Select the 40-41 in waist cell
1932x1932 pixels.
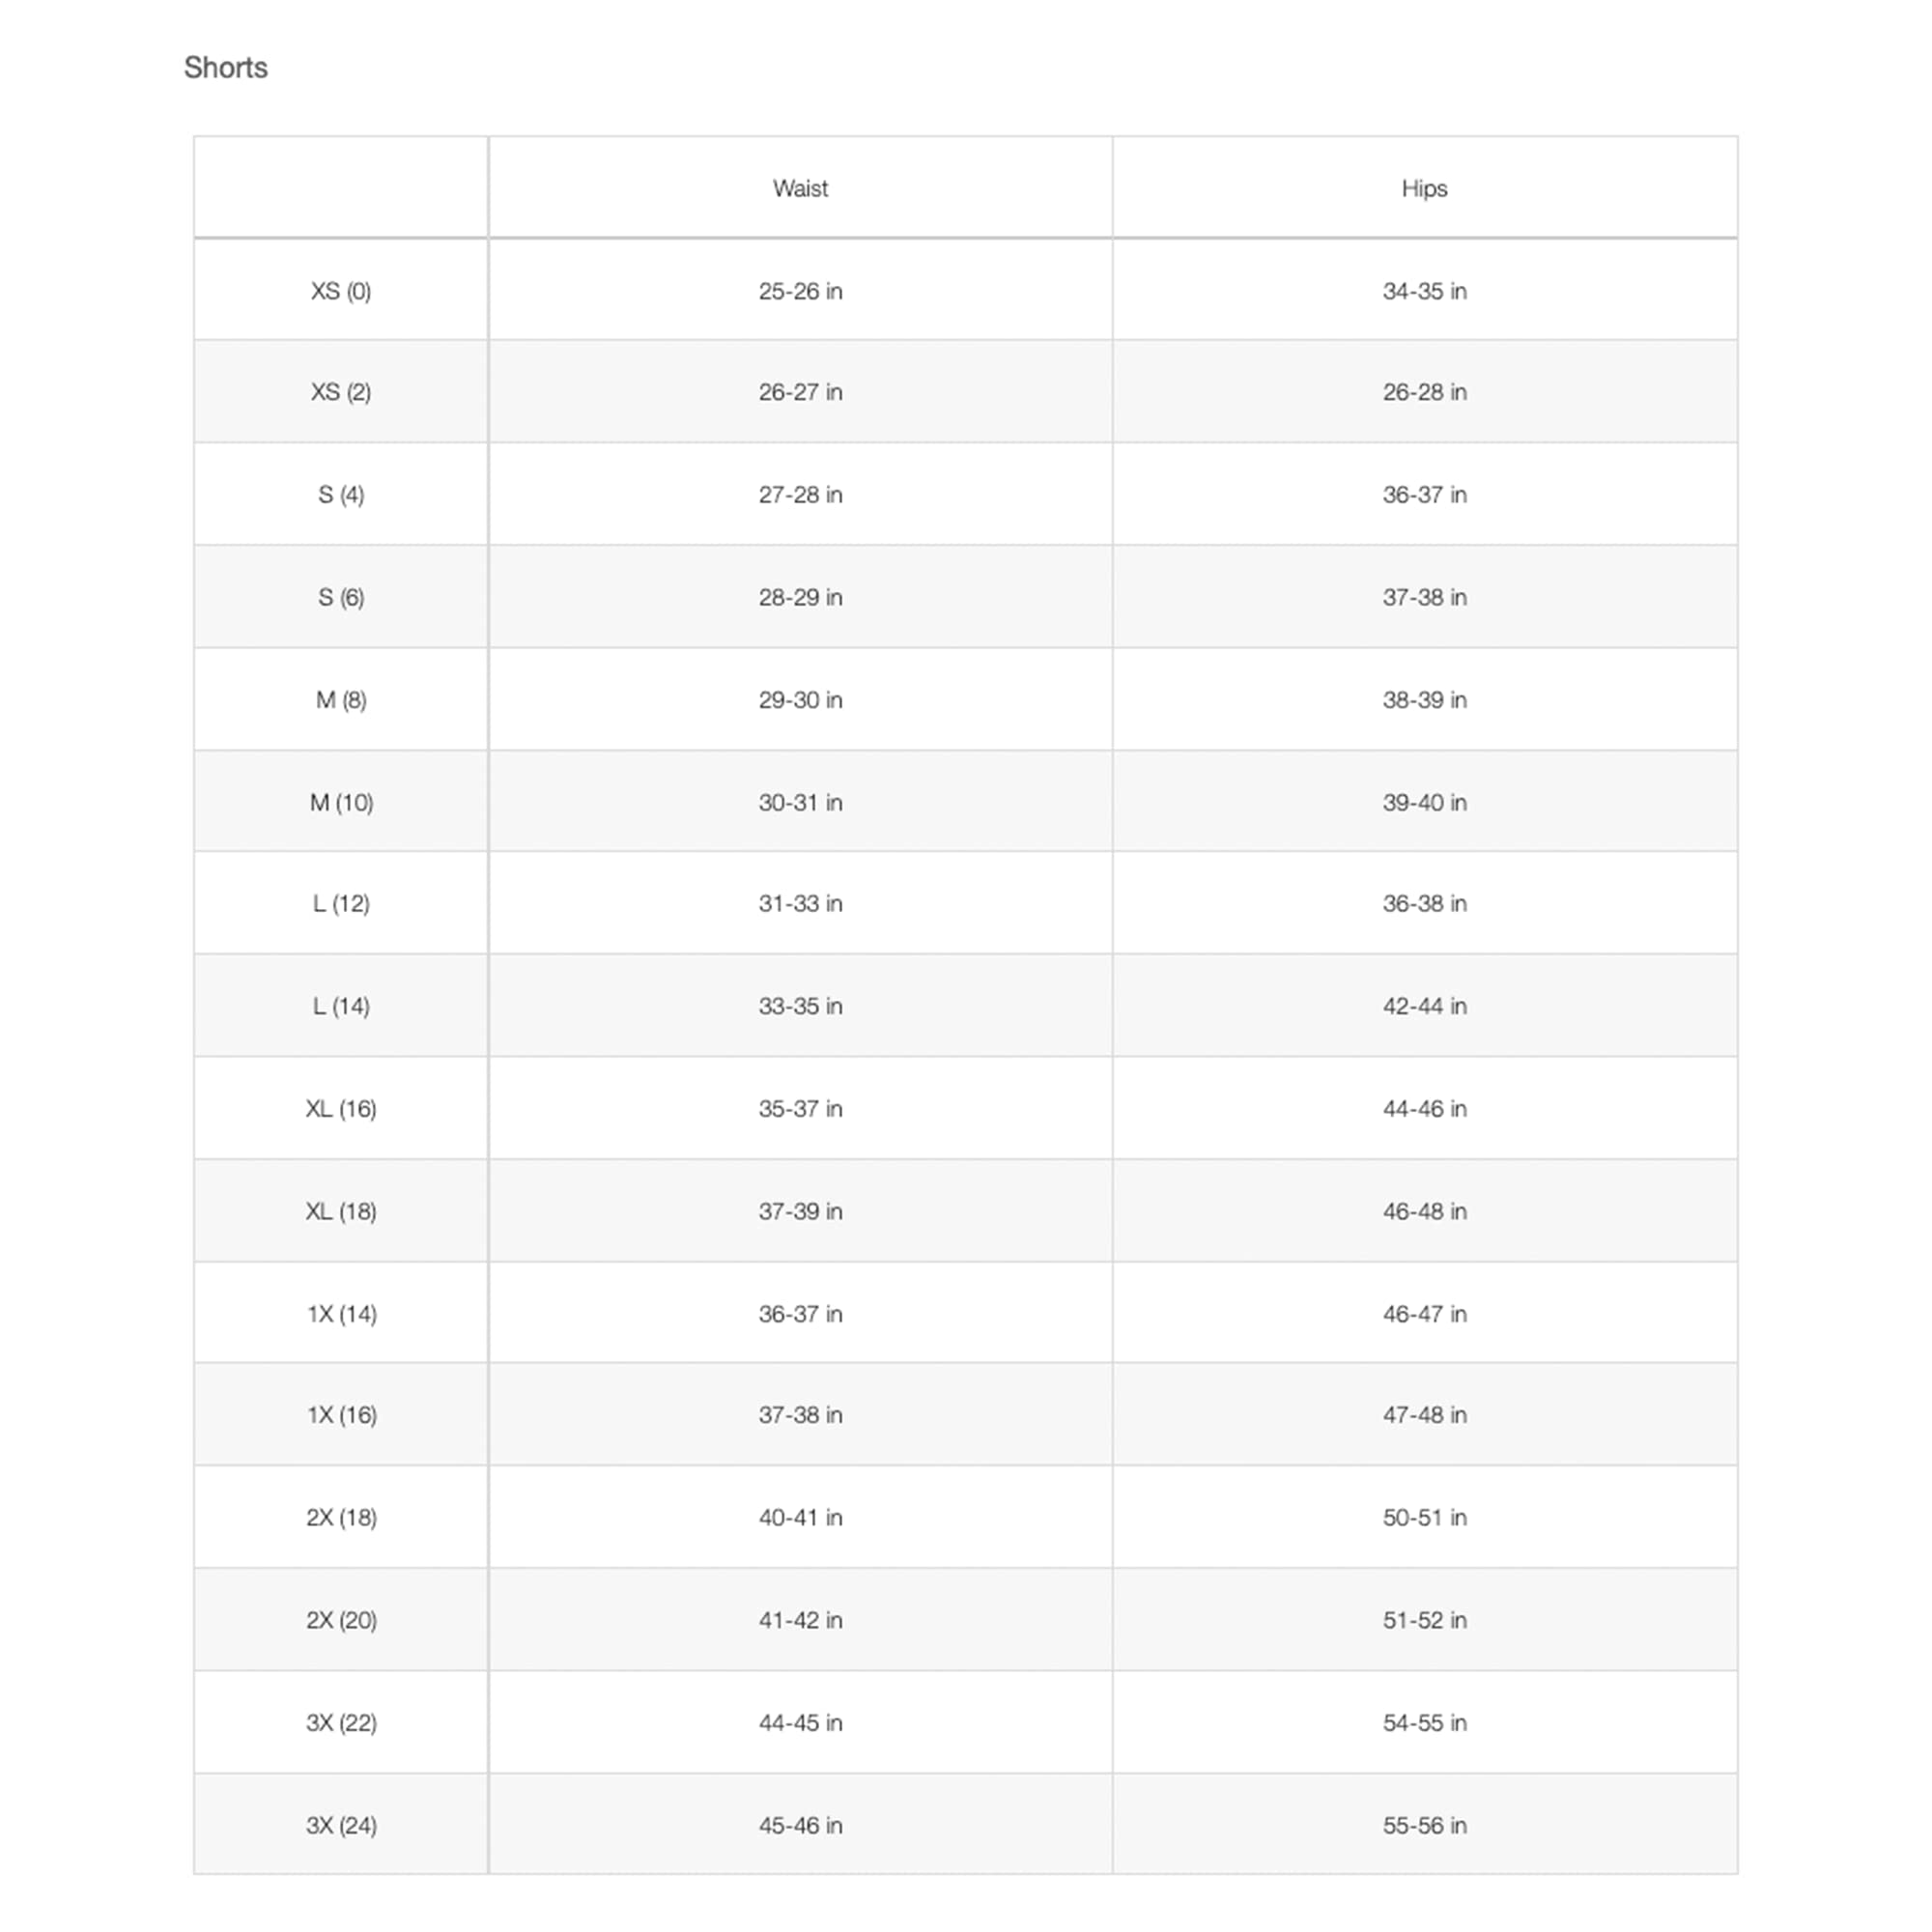pyautogui.click(x=800, y=1518)
